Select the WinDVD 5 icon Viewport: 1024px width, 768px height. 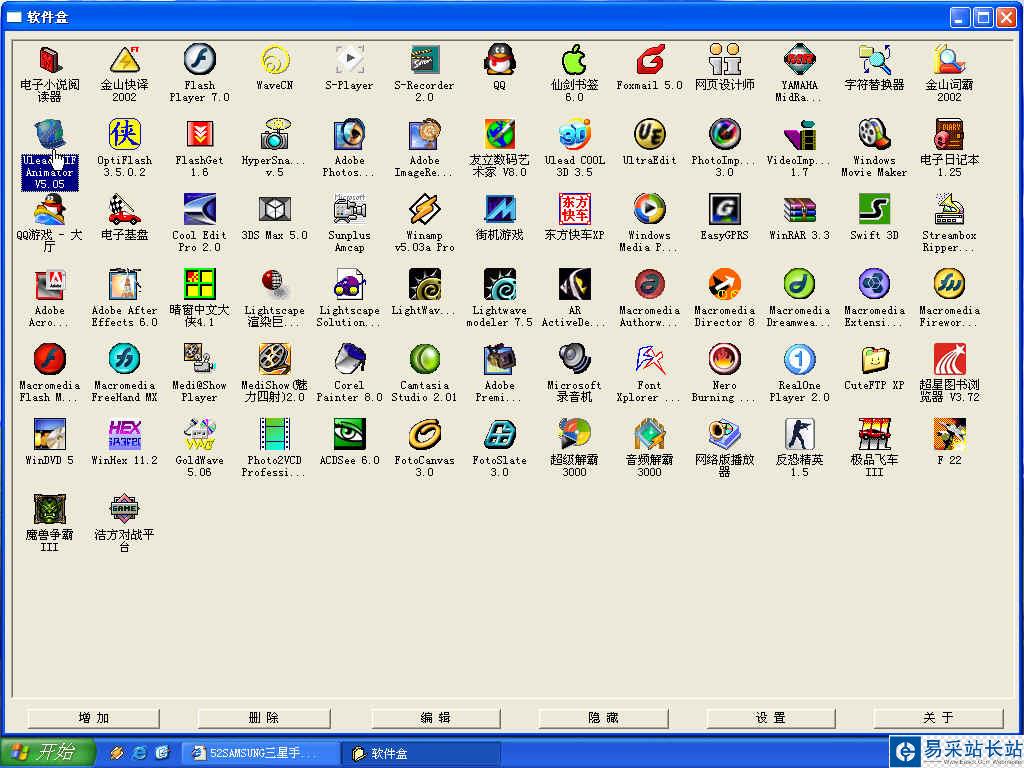(50, 434)
